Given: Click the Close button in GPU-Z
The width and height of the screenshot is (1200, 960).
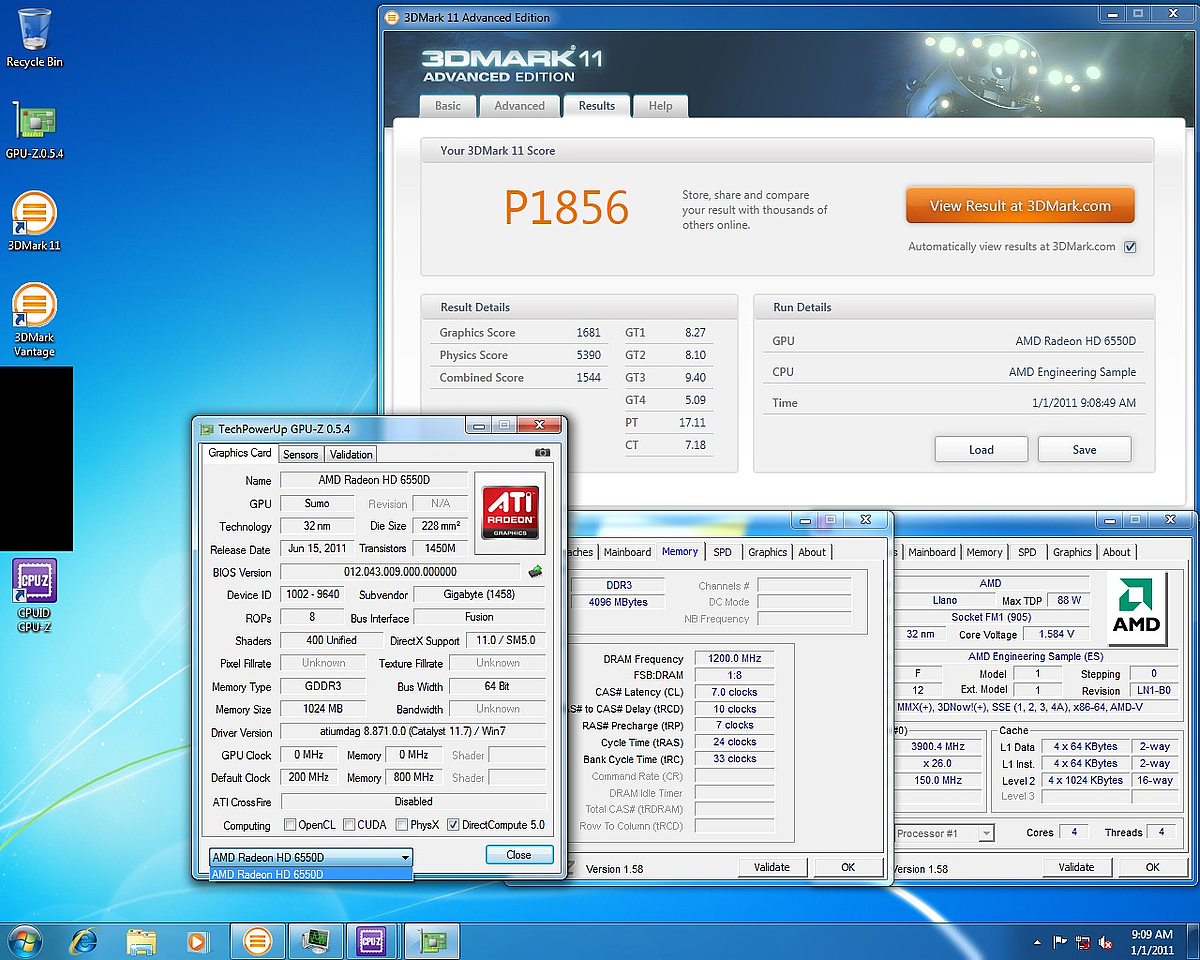Looking at the screenshot, I should (x=519, y=855).
